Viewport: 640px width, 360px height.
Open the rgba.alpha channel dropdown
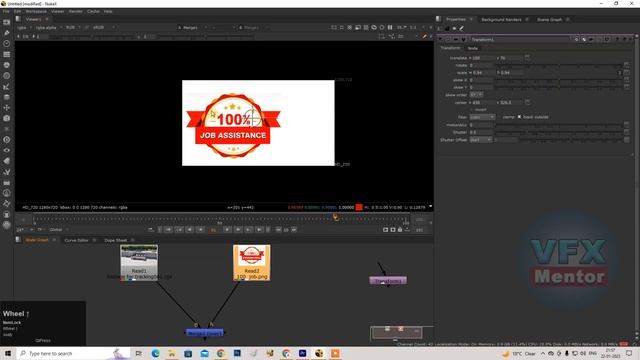[x=49, y=27]
